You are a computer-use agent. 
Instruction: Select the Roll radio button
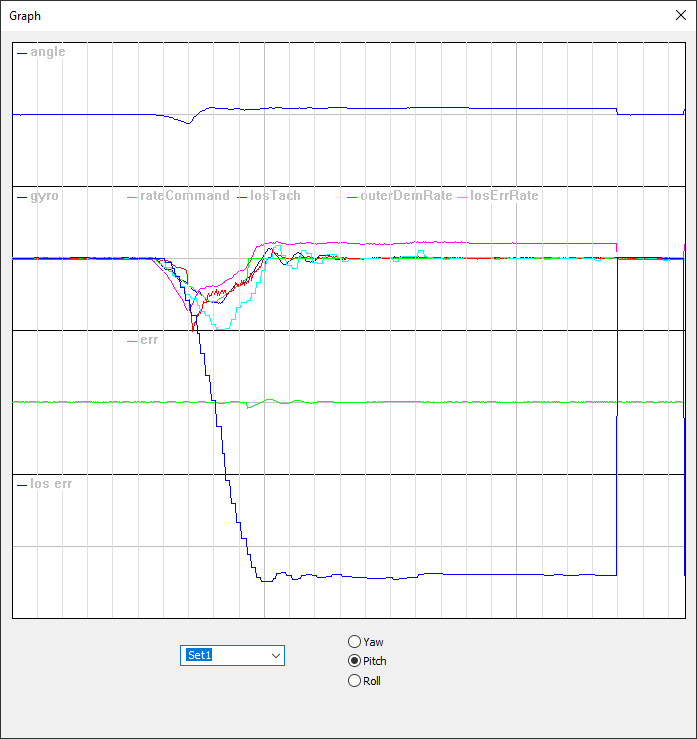(354, 681)
